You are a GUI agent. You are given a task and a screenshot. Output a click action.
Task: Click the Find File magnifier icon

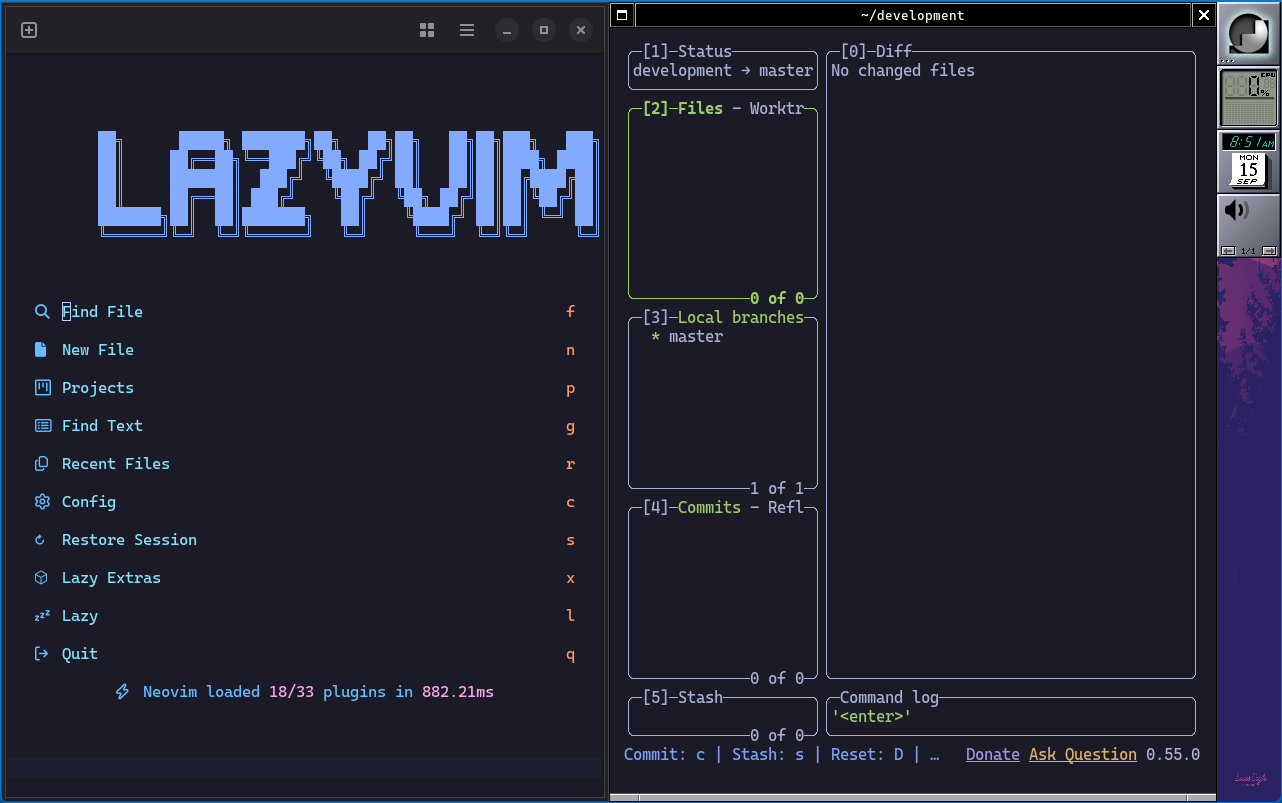(42, 311)
